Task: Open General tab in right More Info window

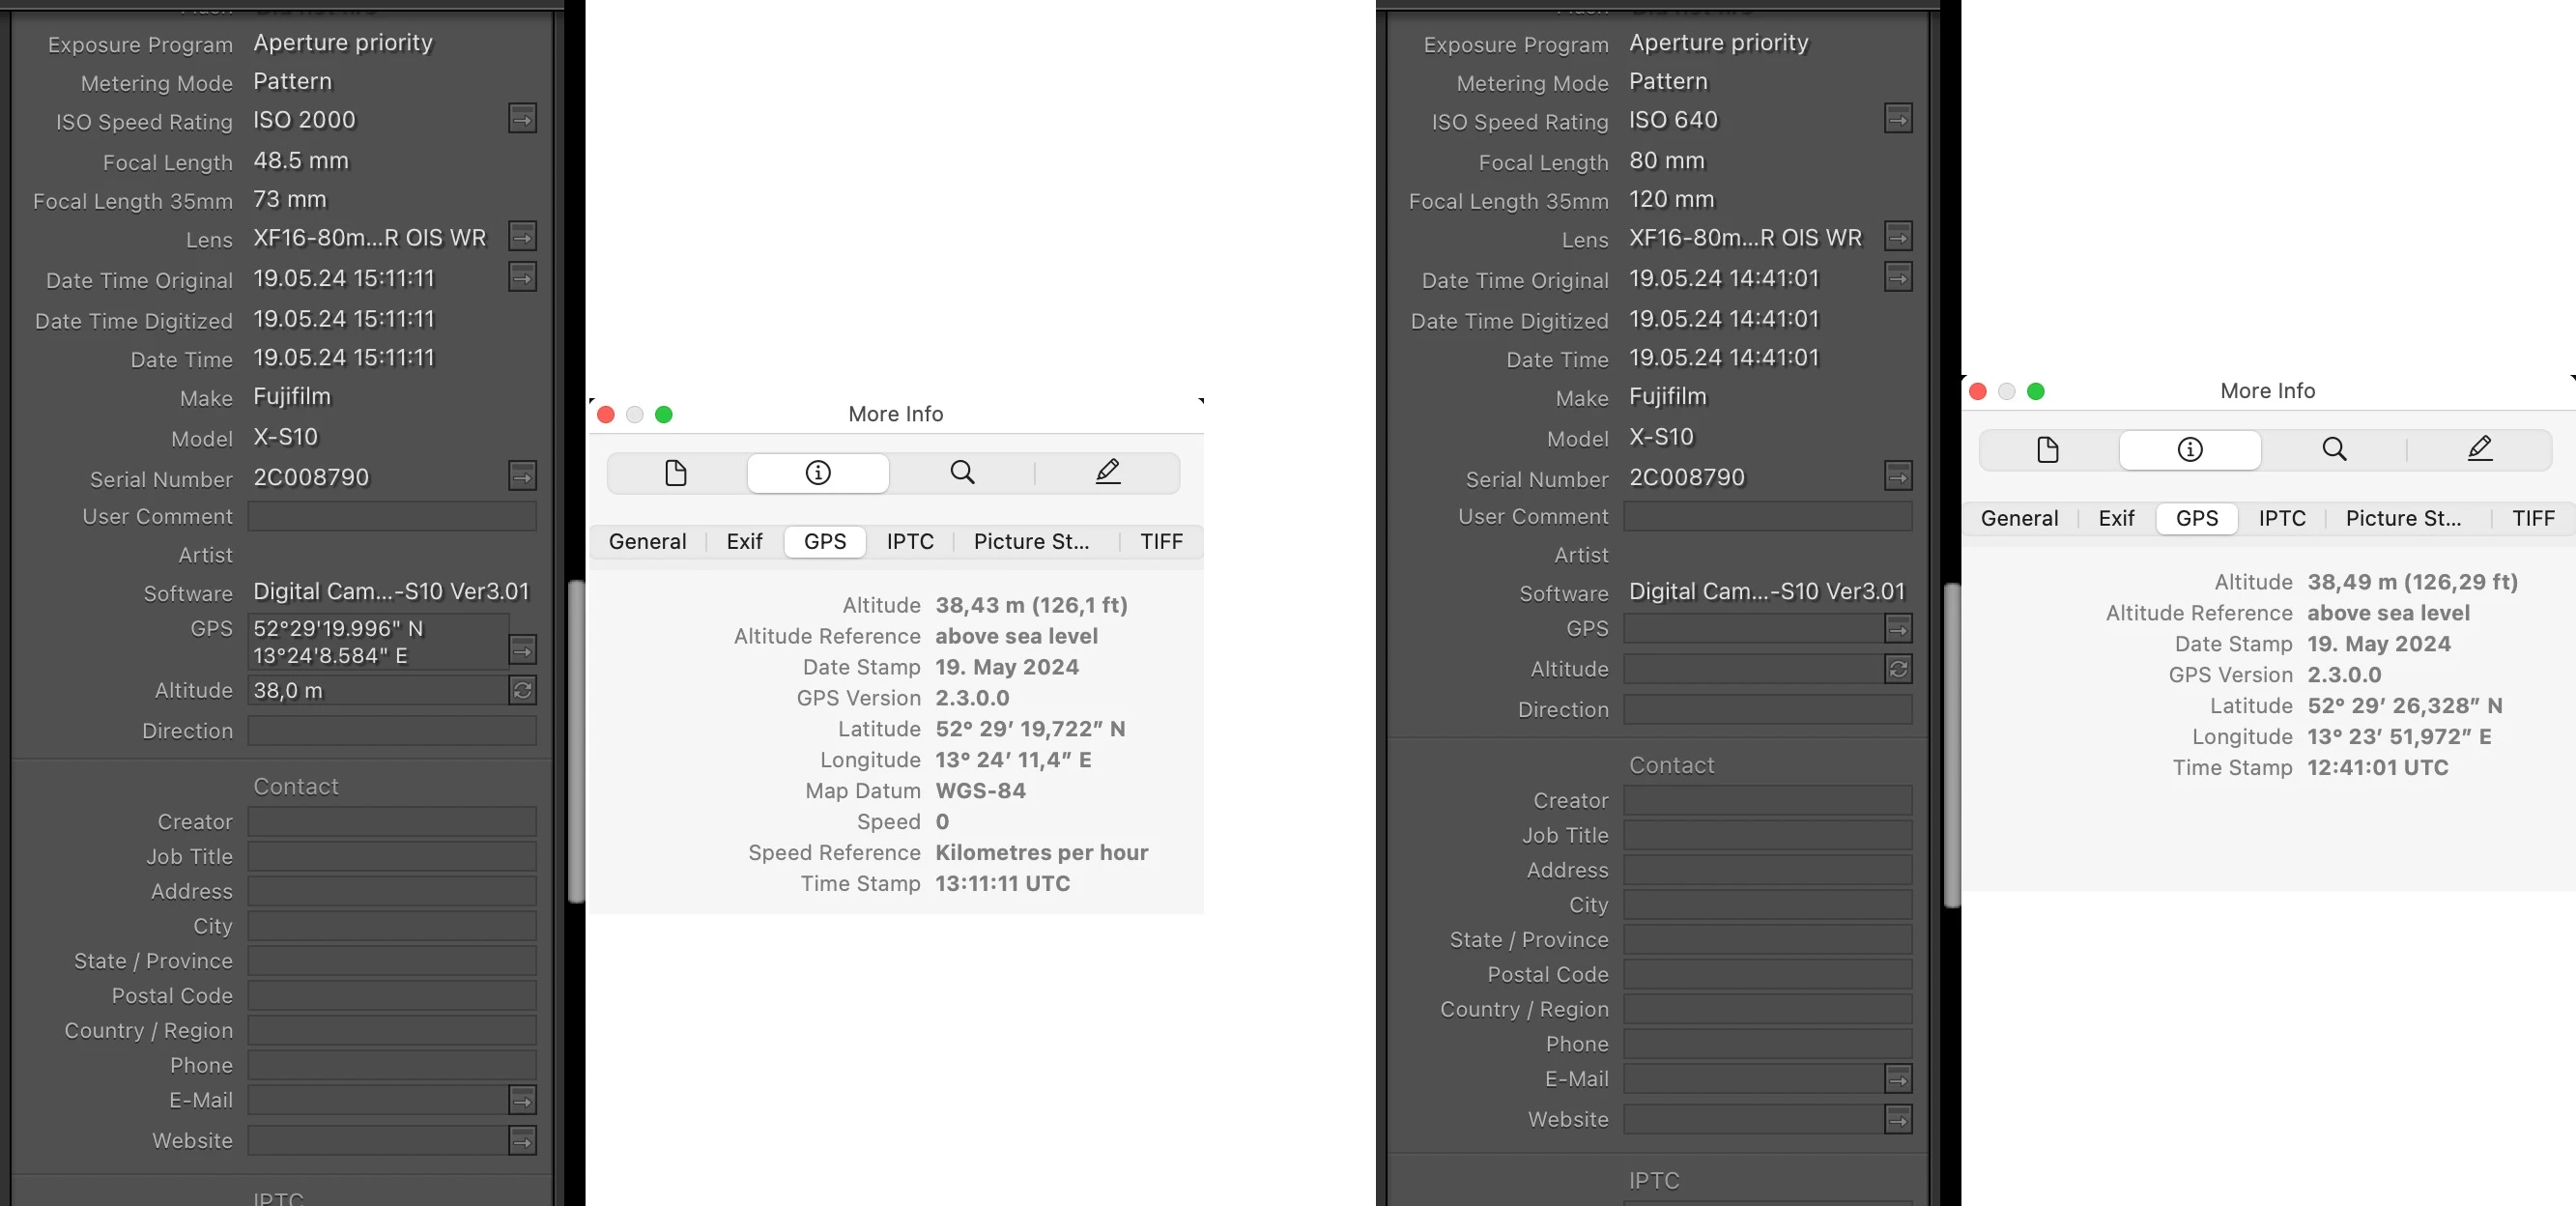Action: [2018, 518]
